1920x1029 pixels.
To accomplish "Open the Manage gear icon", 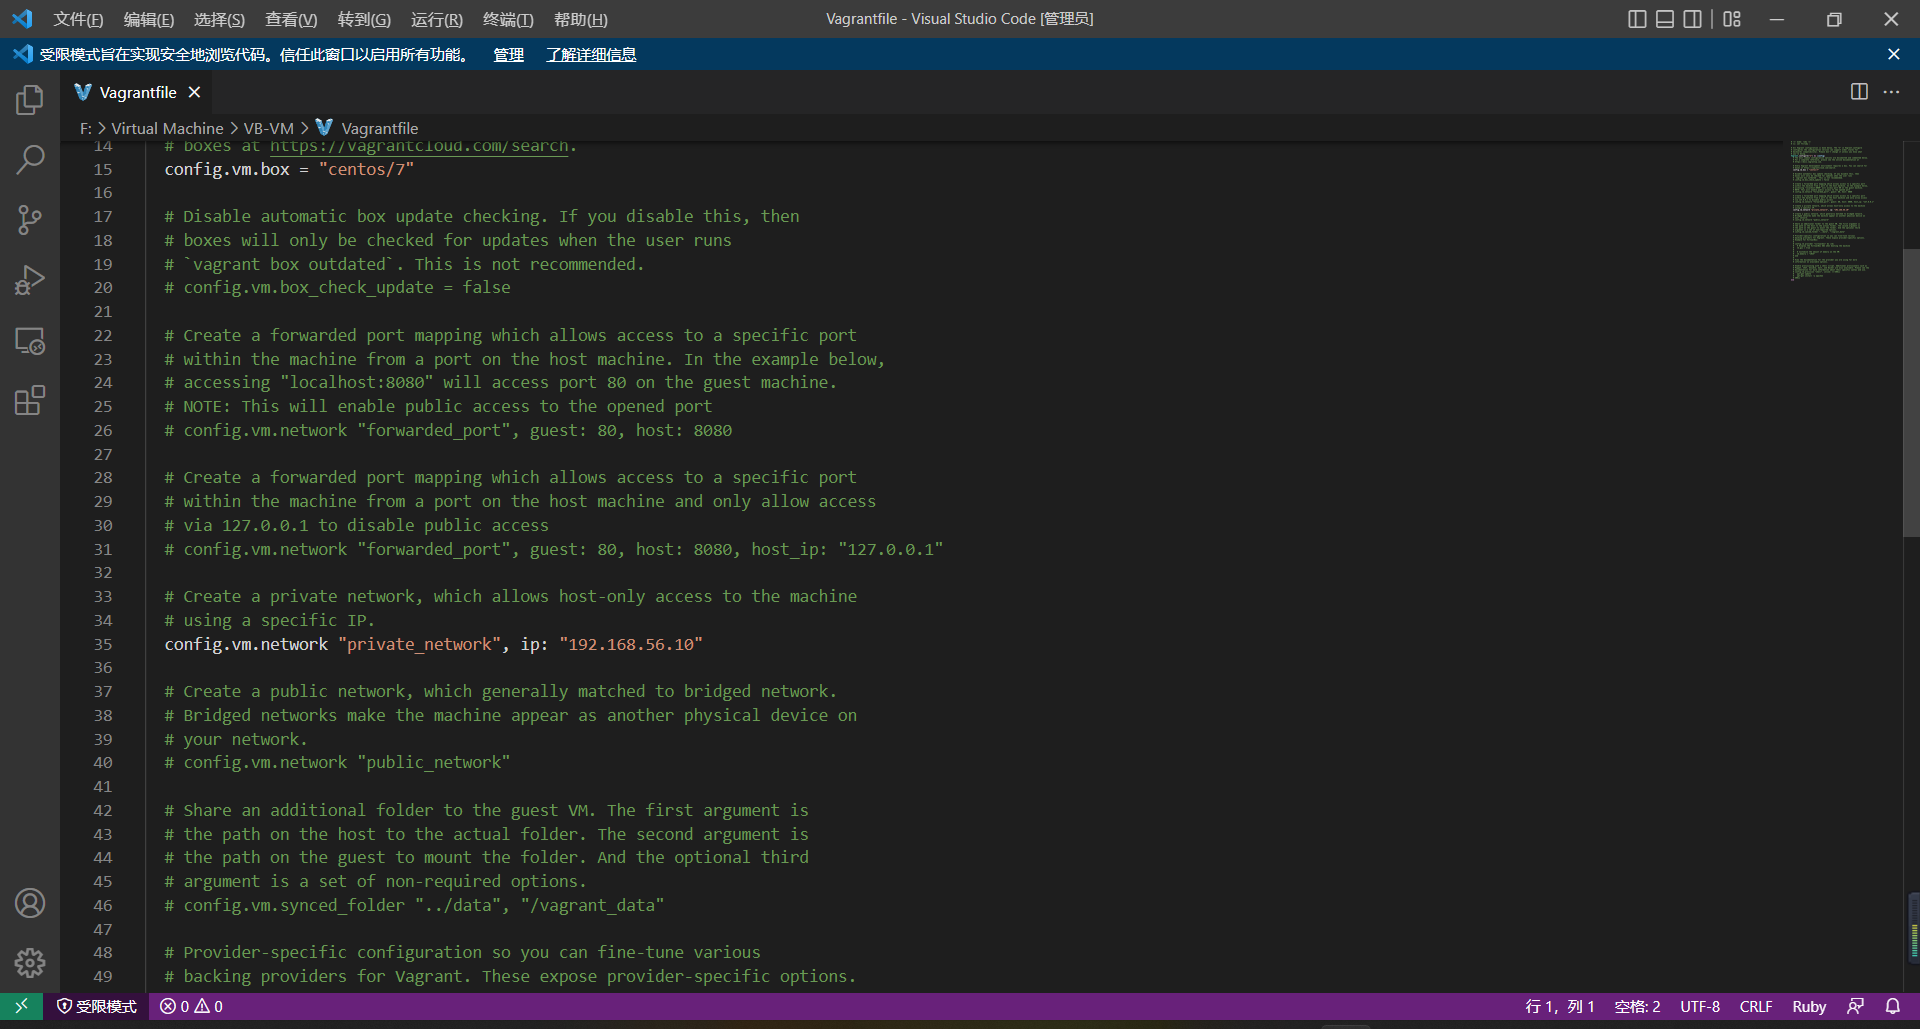I will (x=30, y=963).
